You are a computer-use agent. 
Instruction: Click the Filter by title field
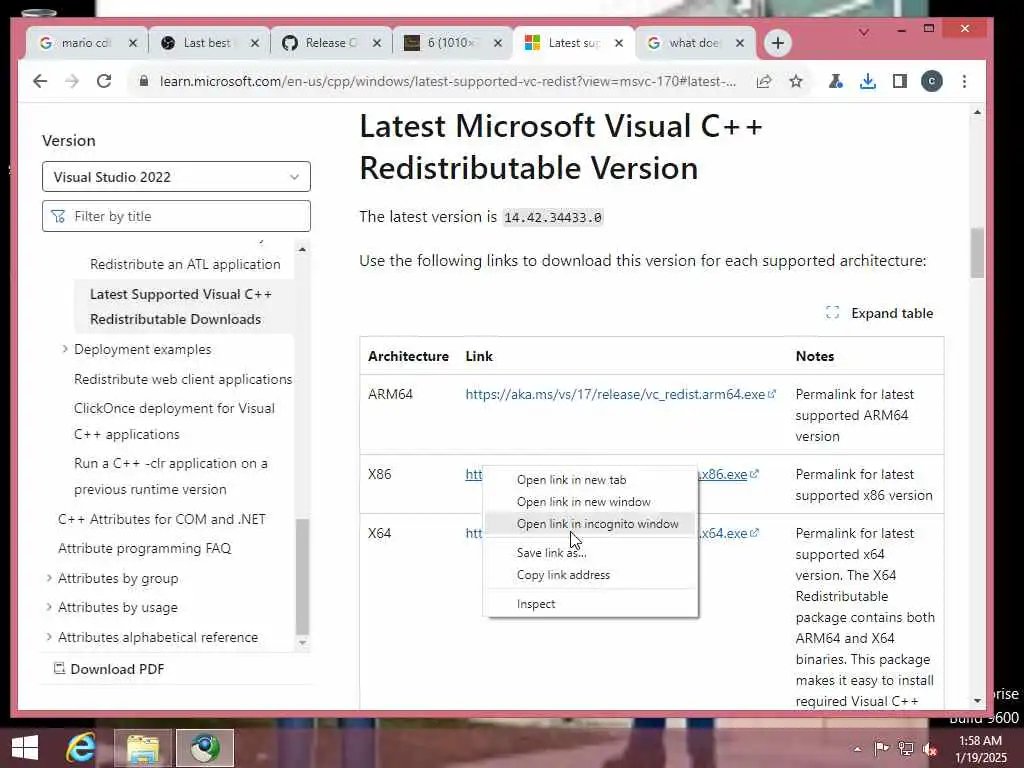point(176,216)
